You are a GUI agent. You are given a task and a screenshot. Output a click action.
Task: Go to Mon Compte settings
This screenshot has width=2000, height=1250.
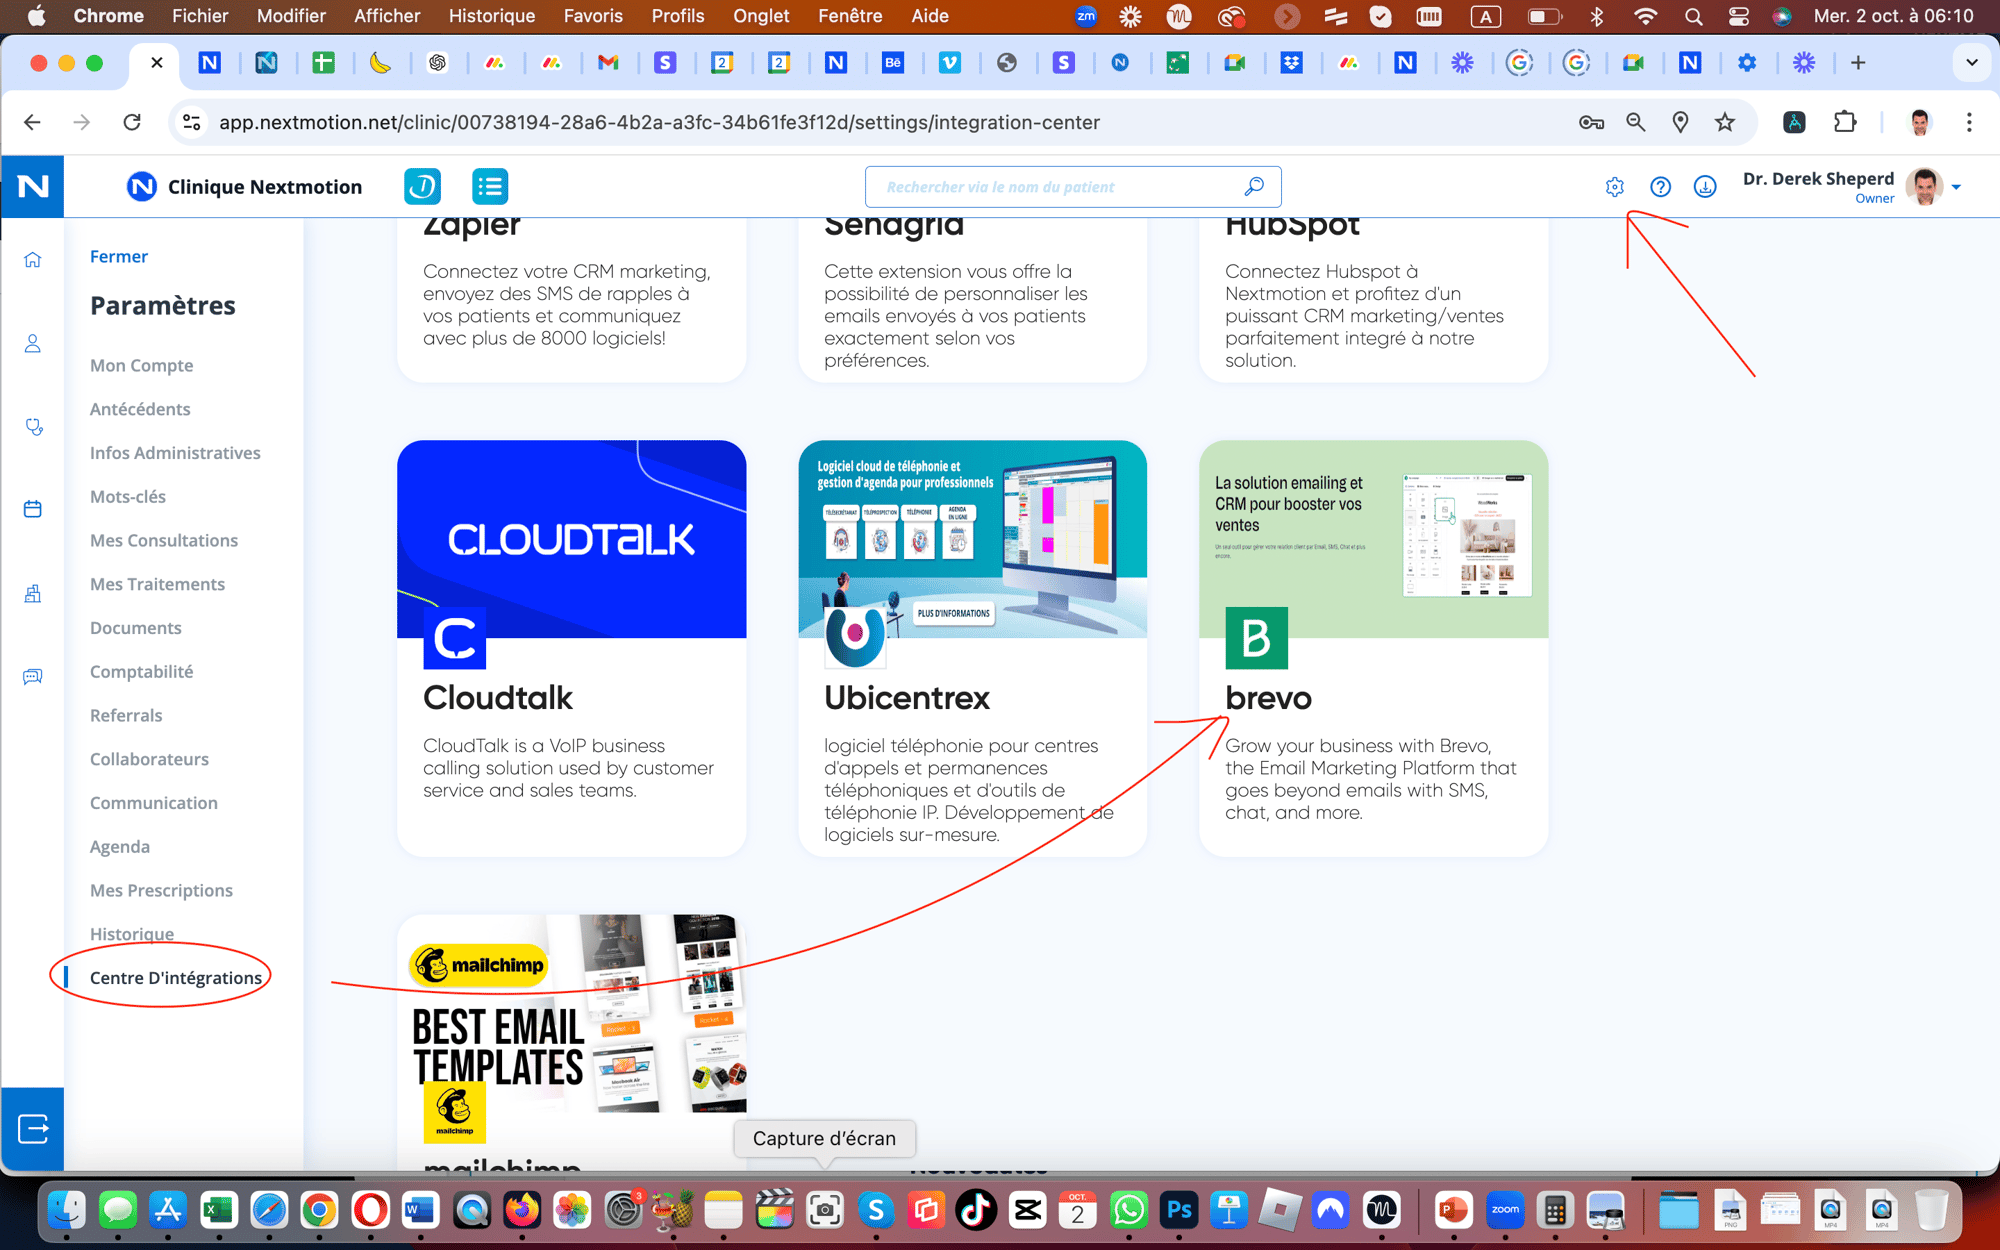pyautogui.click(x=142, y=365)
